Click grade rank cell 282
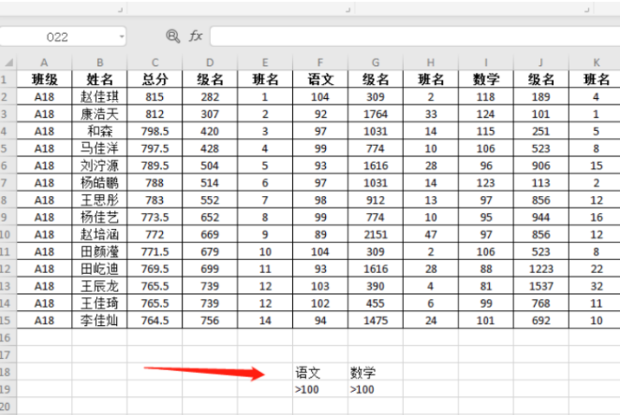 (210, 97)
